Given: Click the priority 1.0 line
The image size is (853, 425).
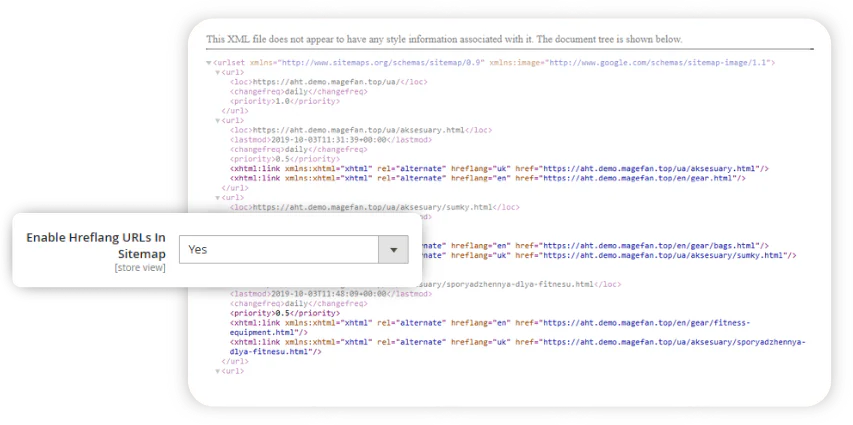Looking at the screenshot, I should tap(285, 101).
